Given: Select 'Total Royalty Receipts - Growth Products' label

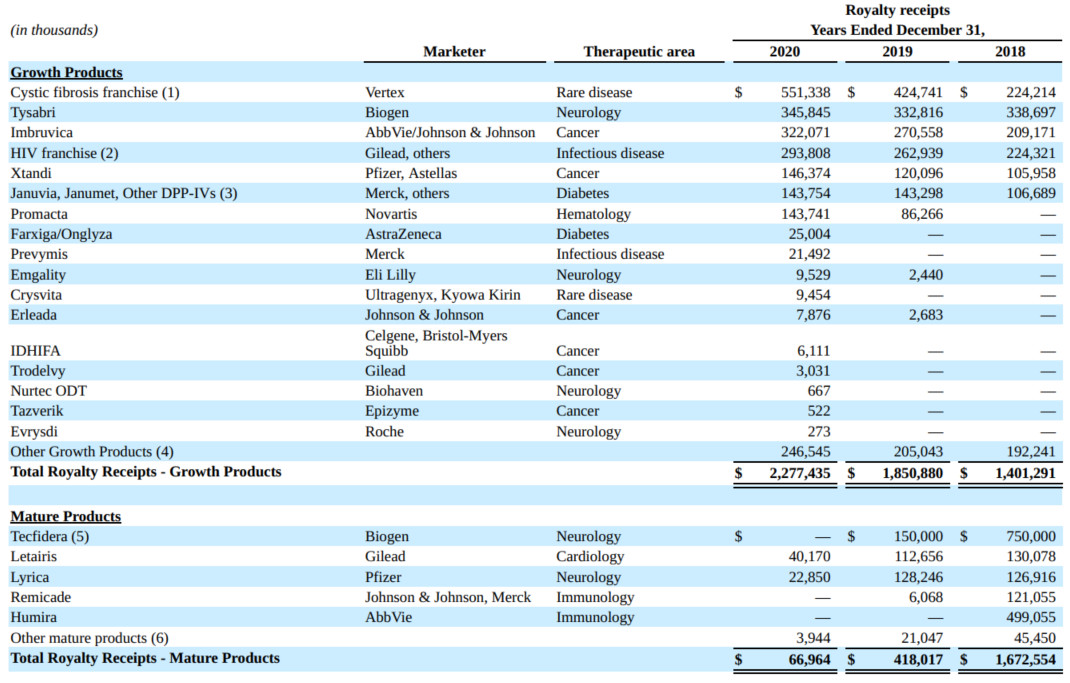Looking at the screenshot, I should pyautogui.click(x=145, y=472).
